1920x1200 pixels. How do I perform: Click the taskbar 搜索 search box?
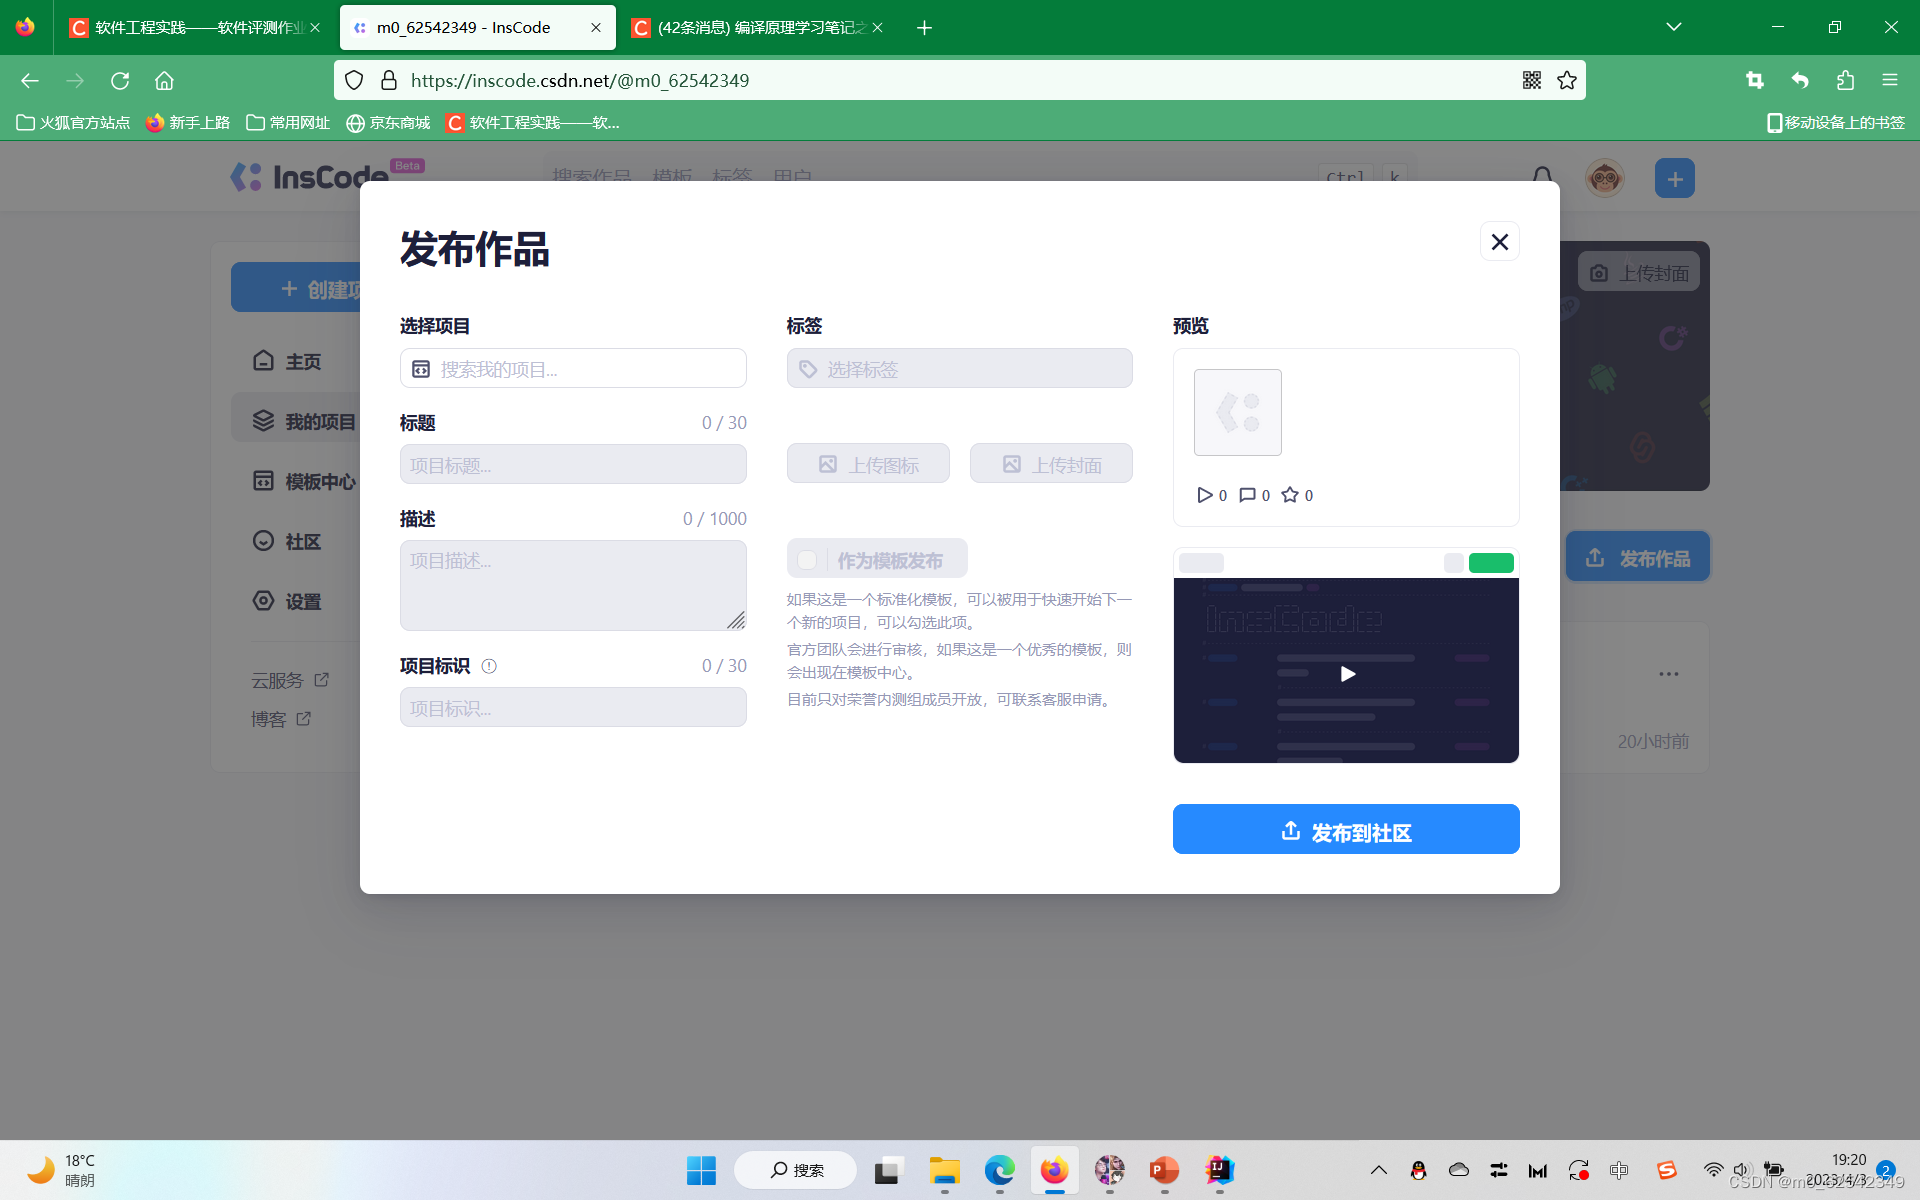point(795,1170)
